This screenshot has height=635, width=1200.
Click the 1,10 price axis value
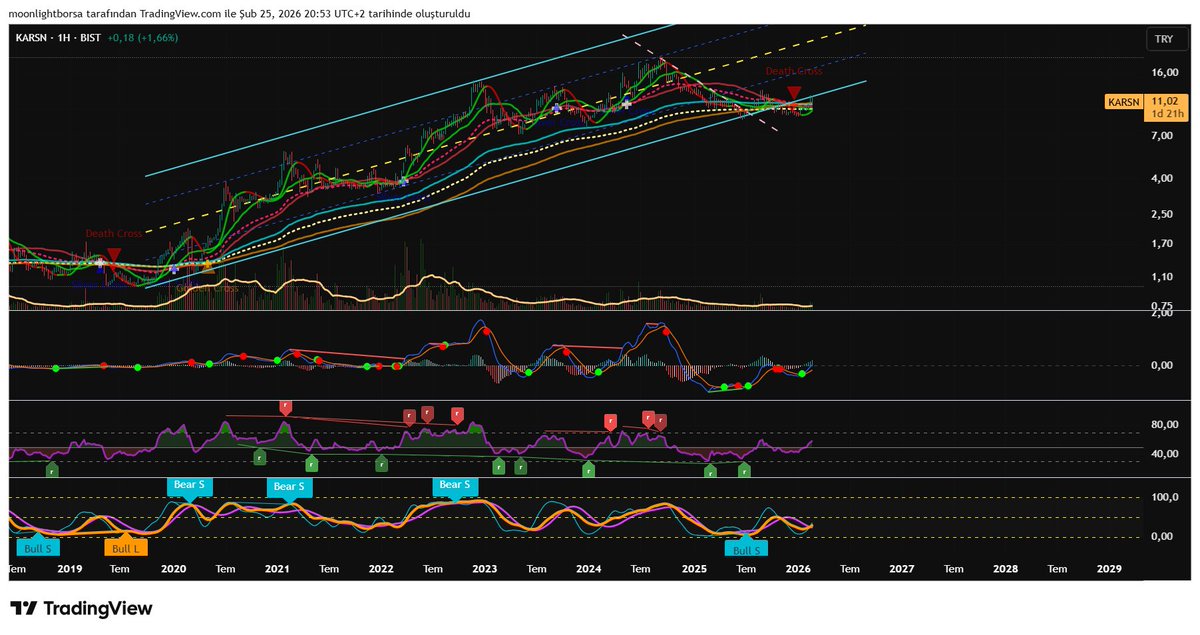(1163, 276)
